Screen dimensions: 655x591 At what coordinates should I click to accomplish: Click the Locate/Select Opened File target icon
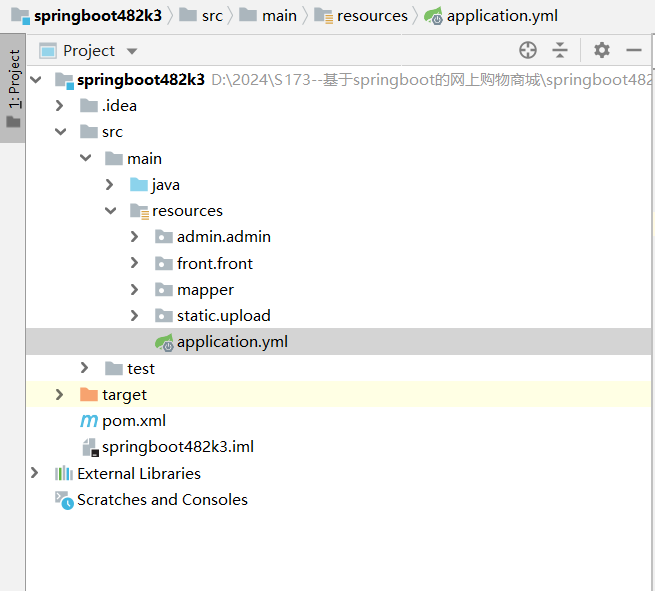click(528, 50)
